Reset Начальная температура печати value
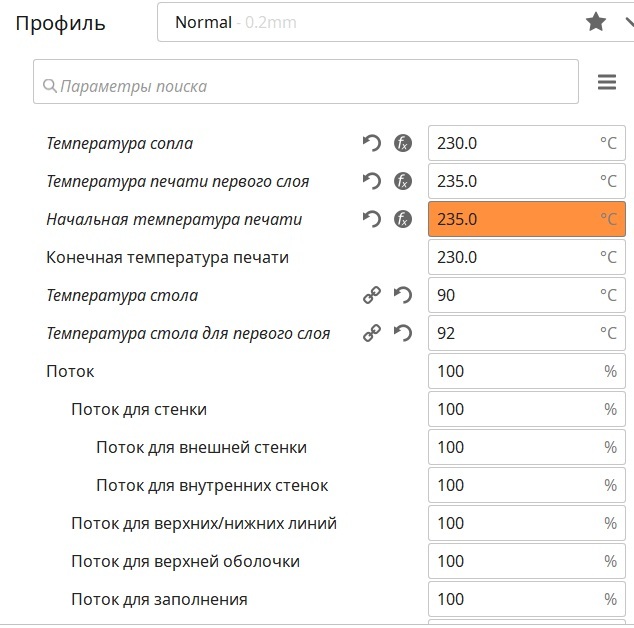 (x=372, y=219)
